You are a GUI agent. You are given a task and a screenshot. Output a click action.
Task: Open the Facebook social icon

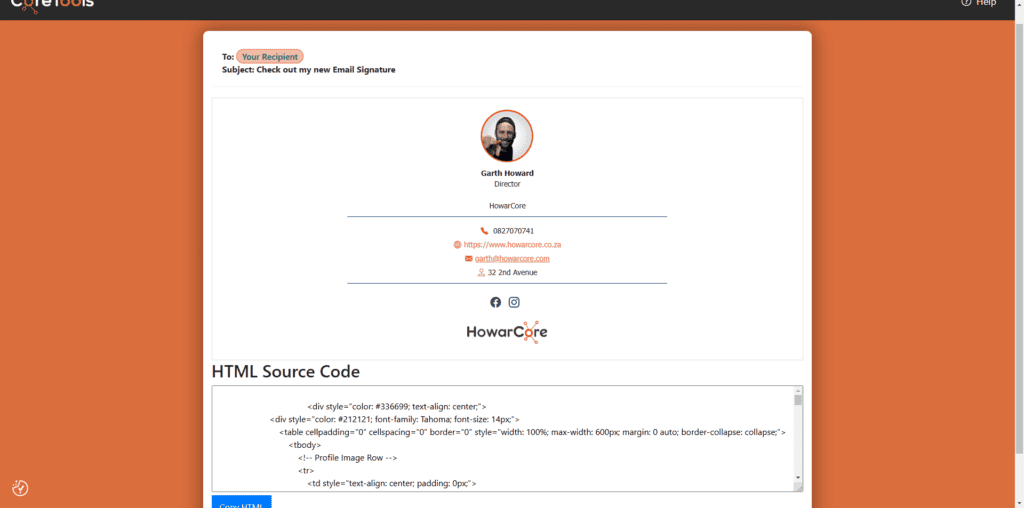point(496,302)
